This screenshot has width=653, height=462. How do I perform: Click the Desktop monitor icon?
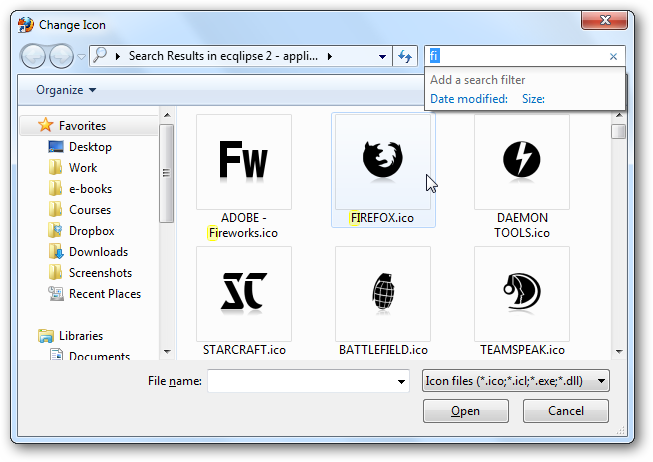click(56, 147)
